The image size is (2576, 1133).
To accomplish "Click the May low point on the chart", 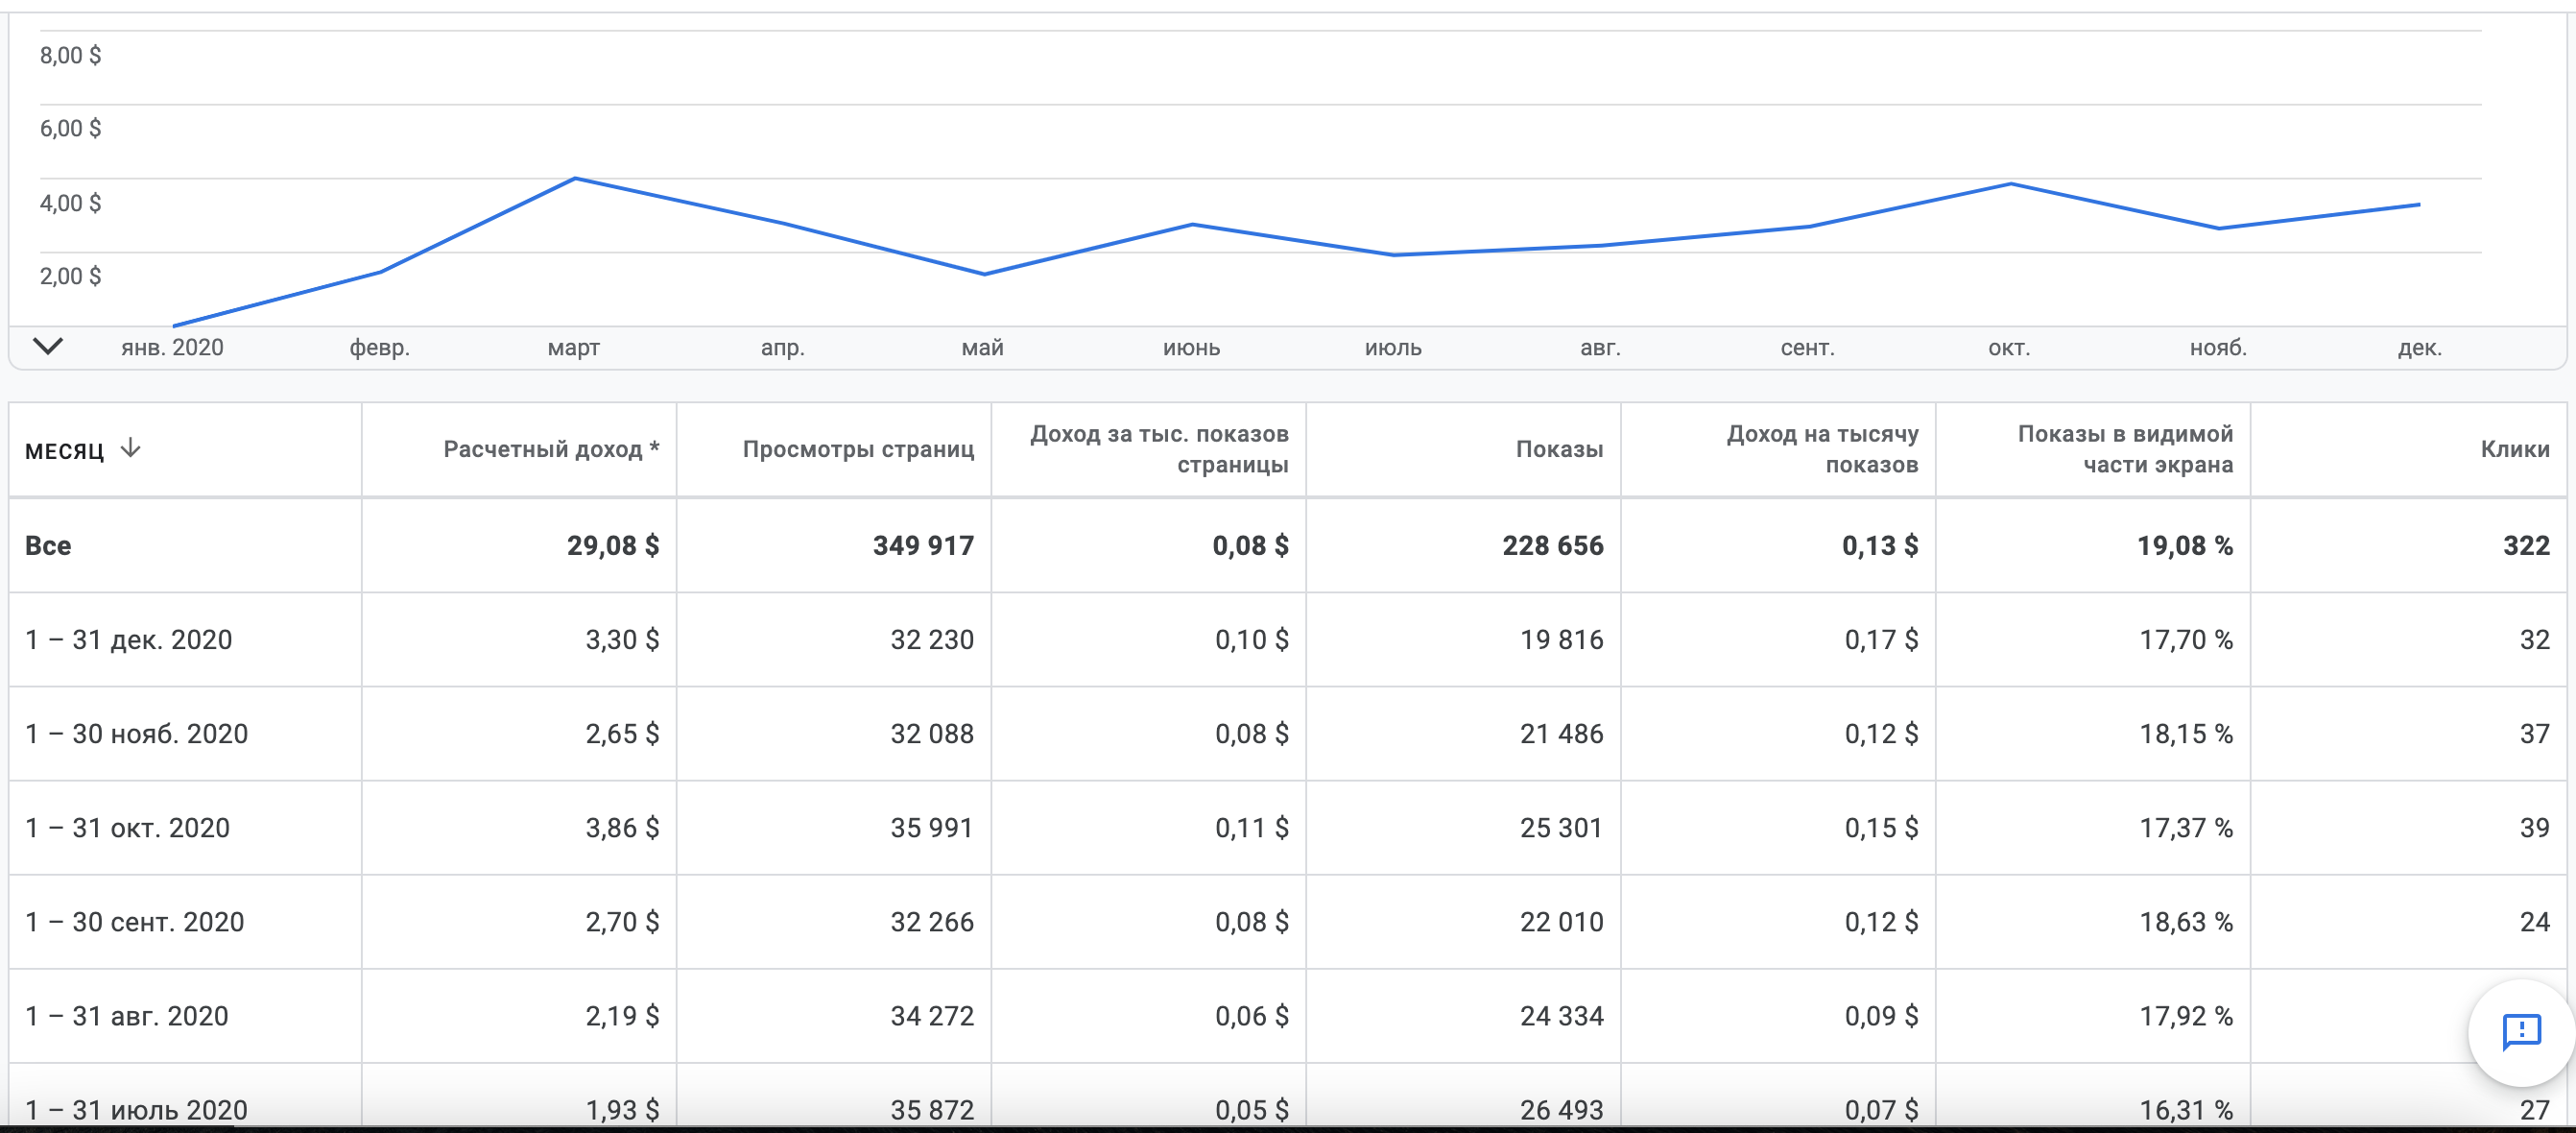I will tap(984, 274).
